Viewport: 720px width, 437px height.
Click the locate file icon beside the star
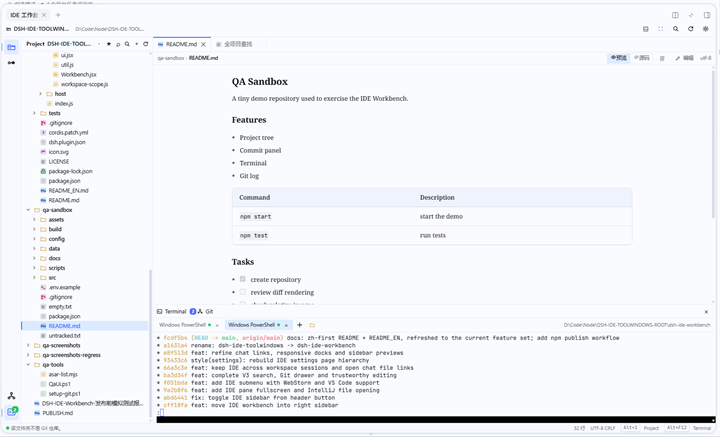pos(118,44)
